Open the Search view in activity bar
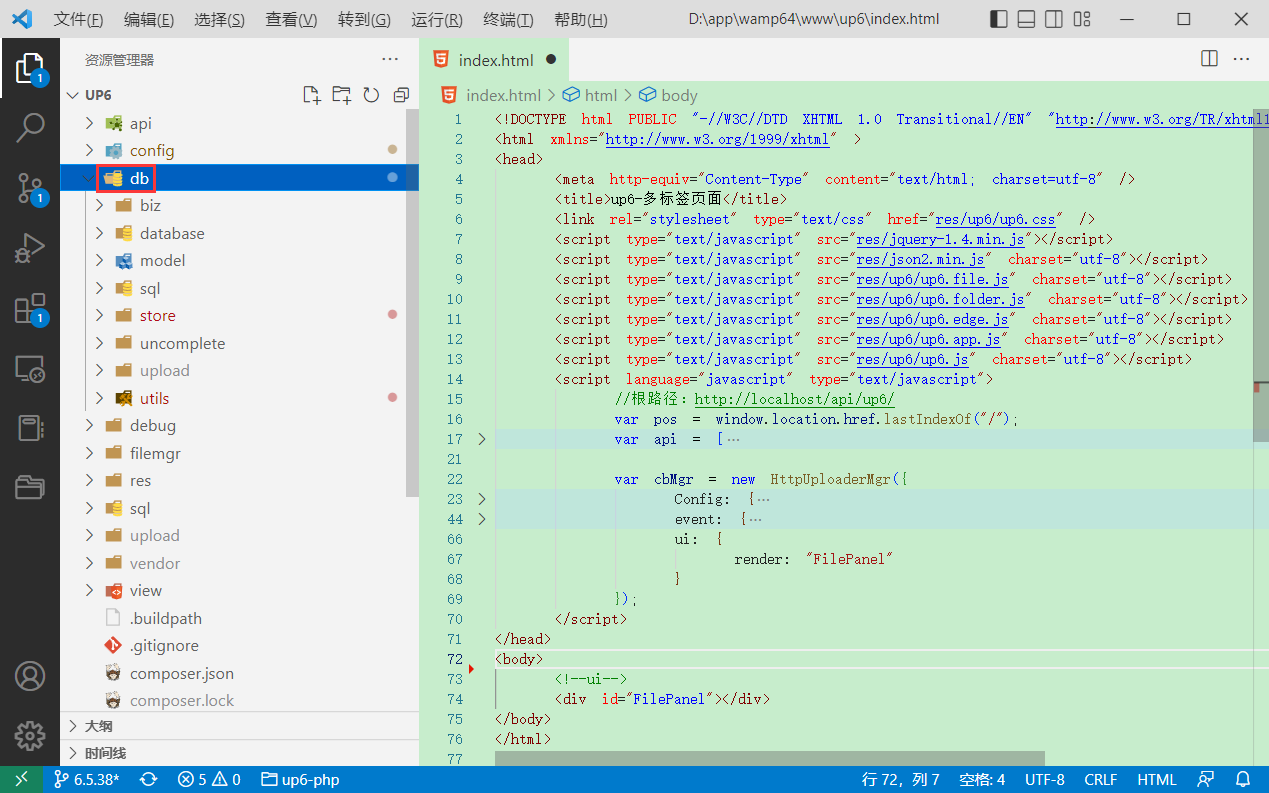 [x=30, y=127]
